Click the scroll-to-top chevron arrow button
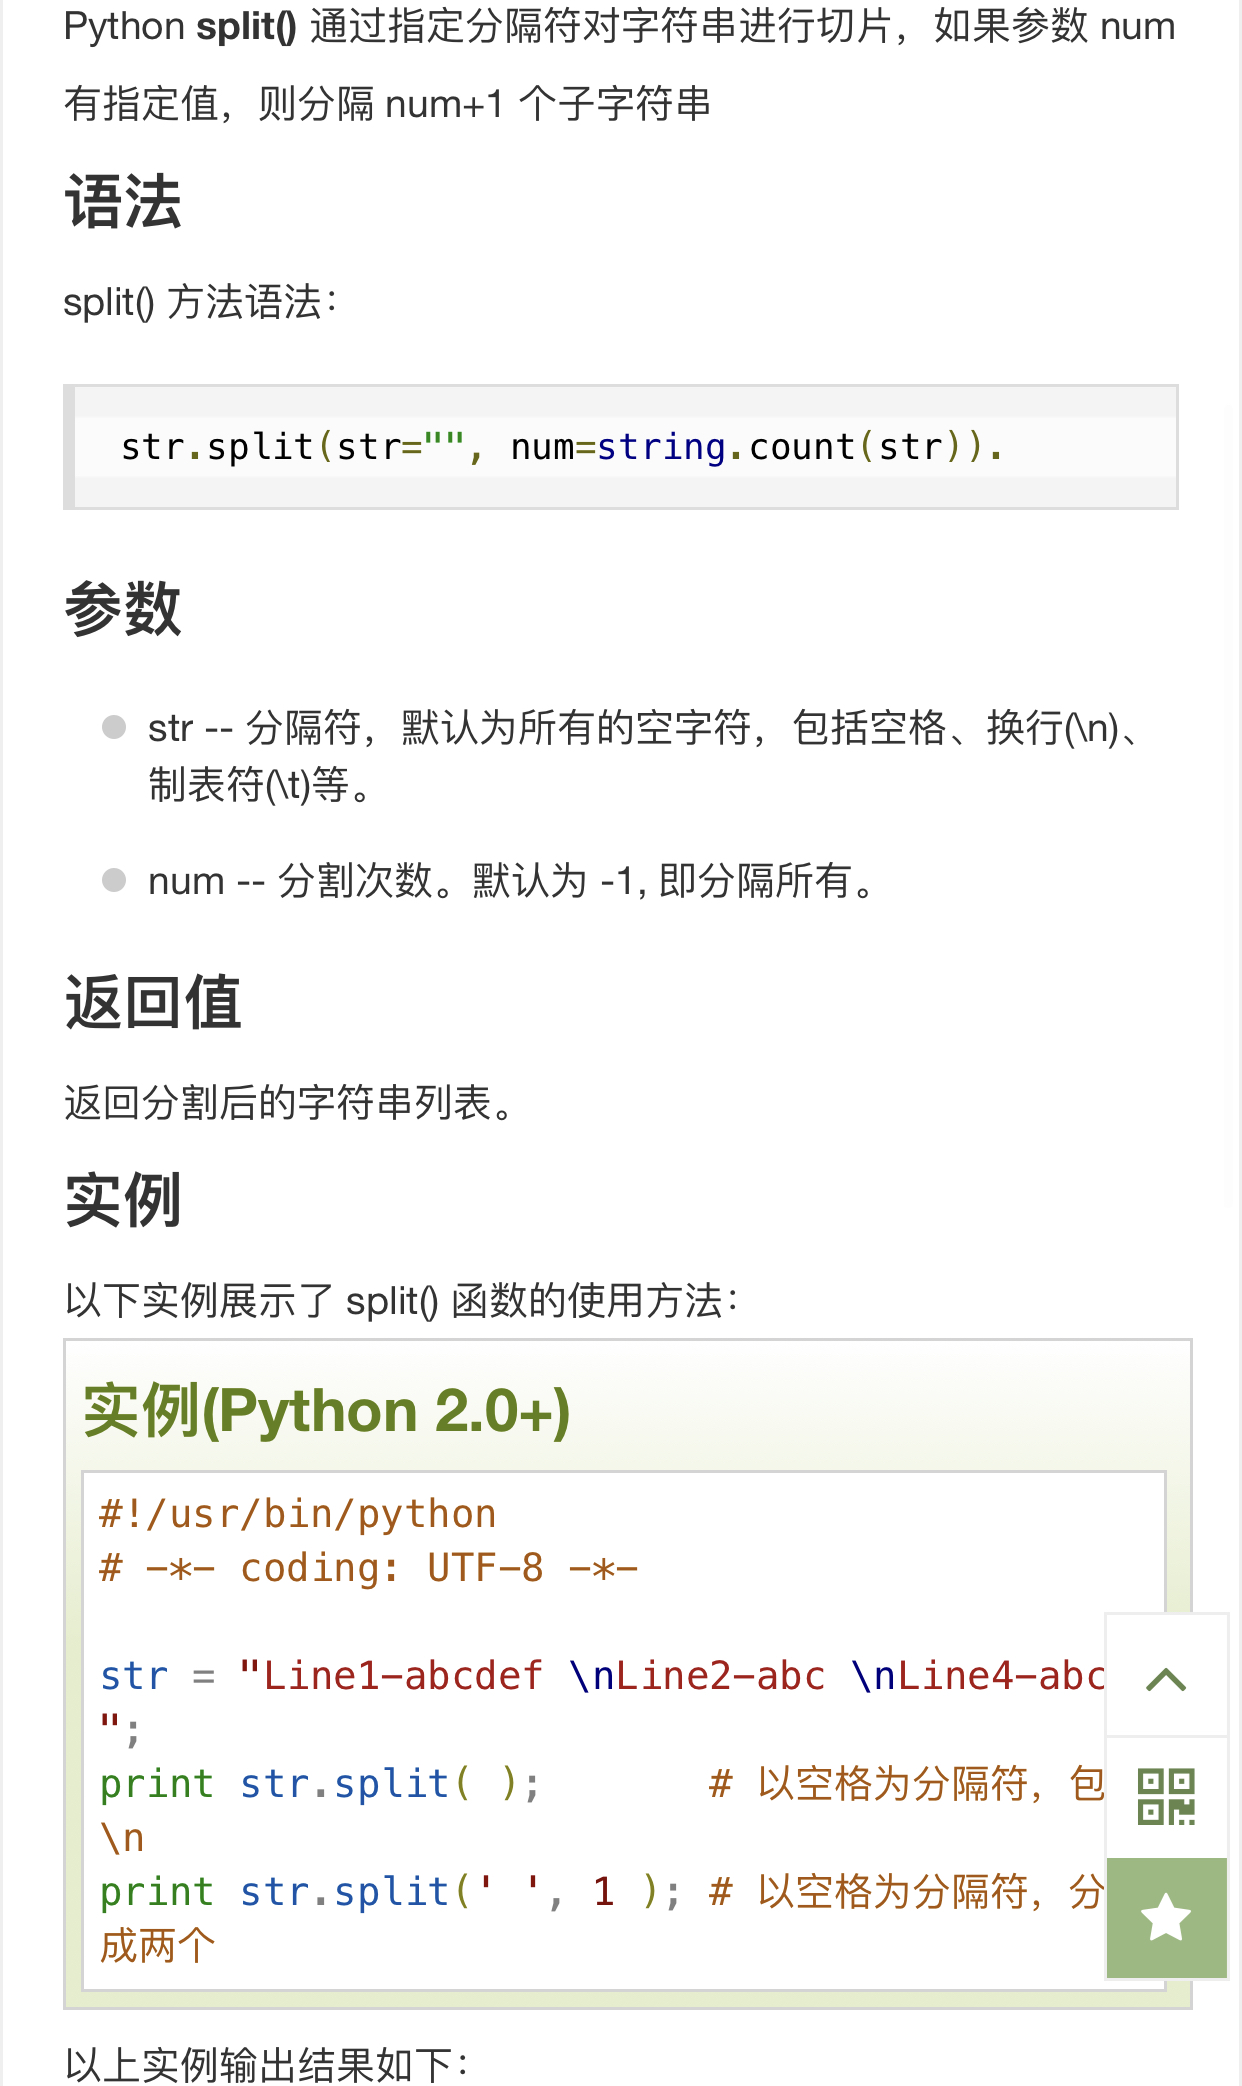This screenshot has height=2086, width=1242. point(1166,1679)
